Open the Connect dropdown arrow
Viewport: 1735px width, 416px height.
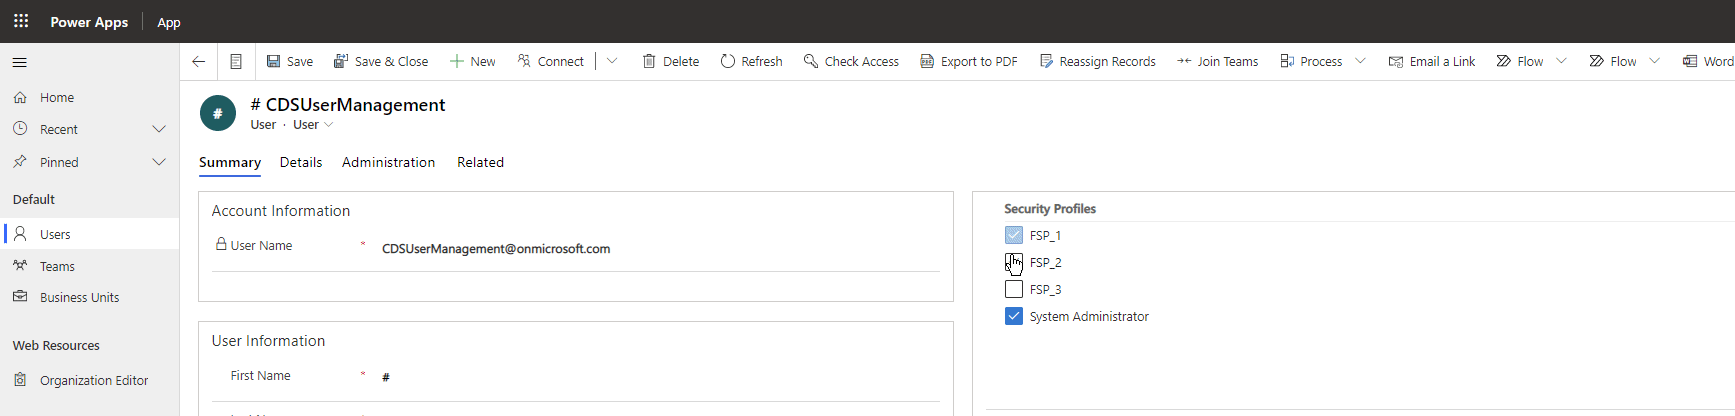tap(612, 61)
